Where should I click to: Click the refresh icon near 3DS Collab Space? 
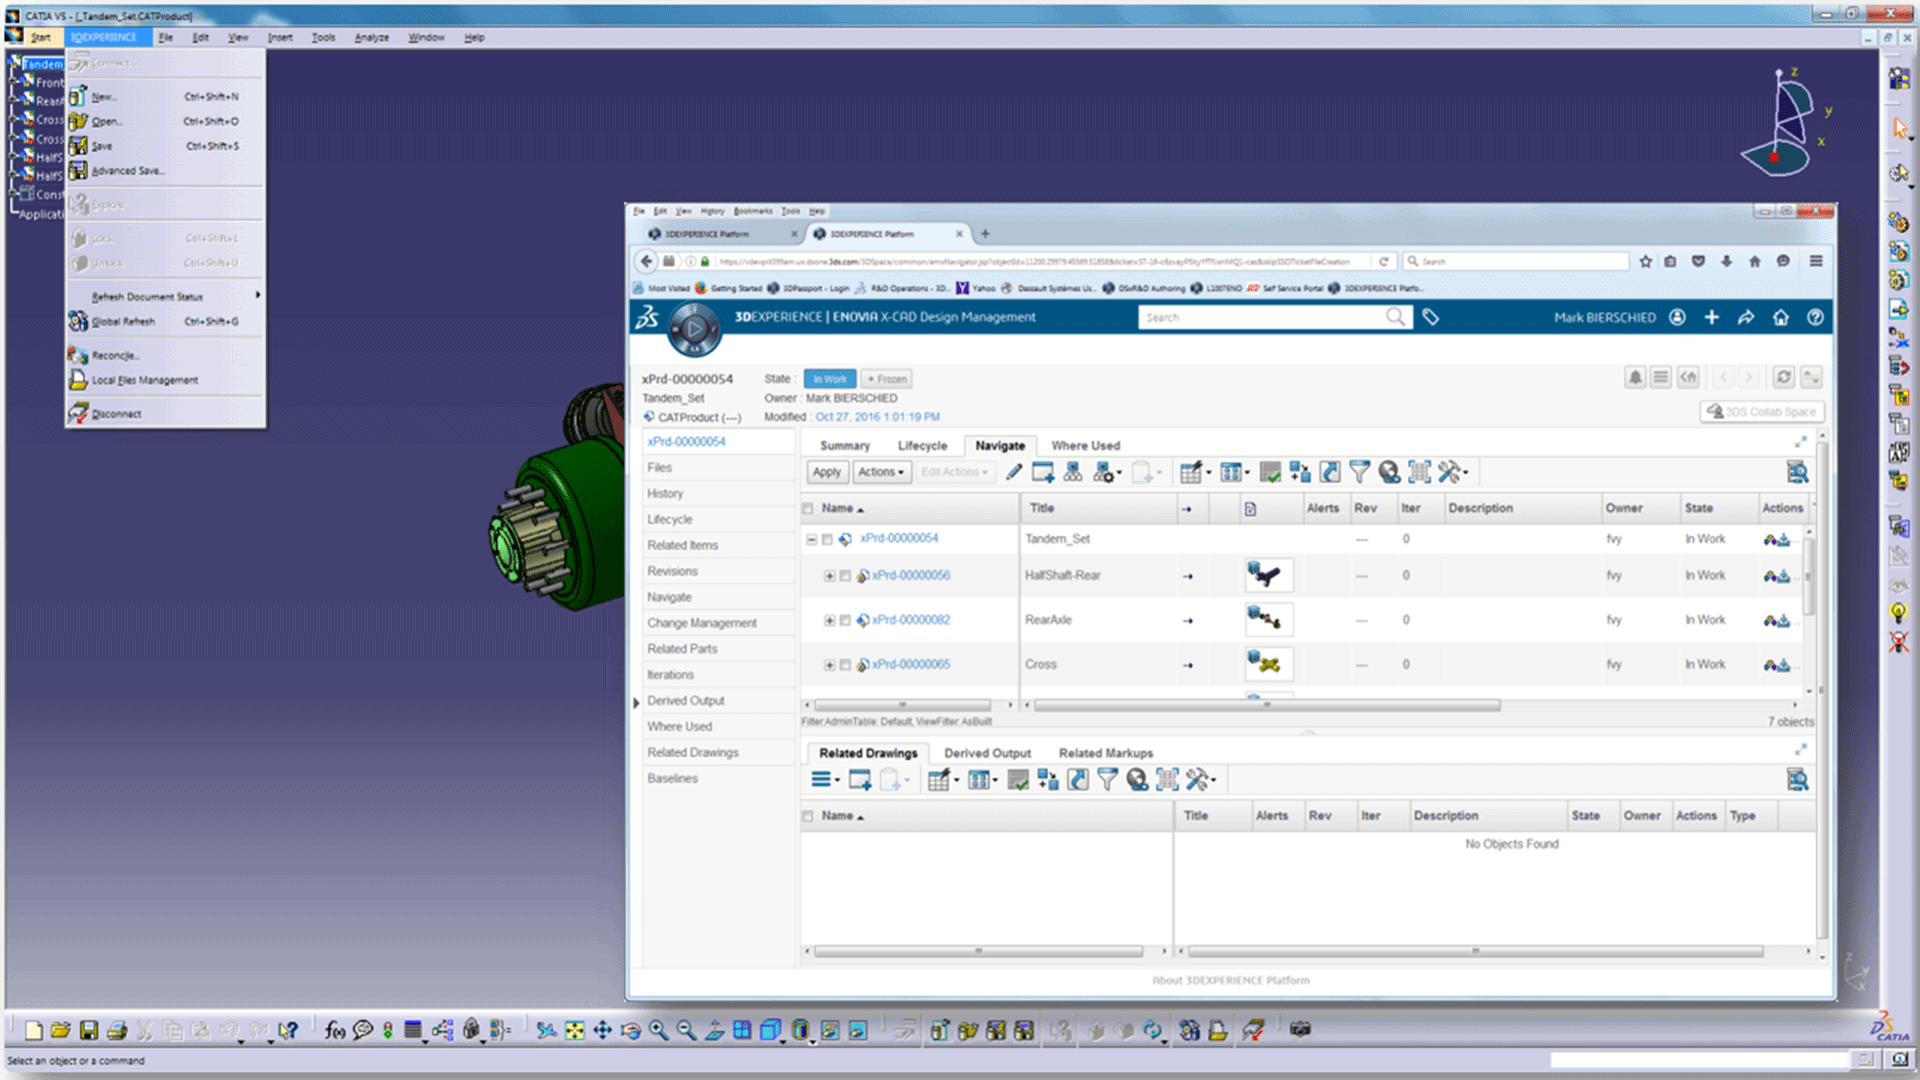(x=1783, y=378)
